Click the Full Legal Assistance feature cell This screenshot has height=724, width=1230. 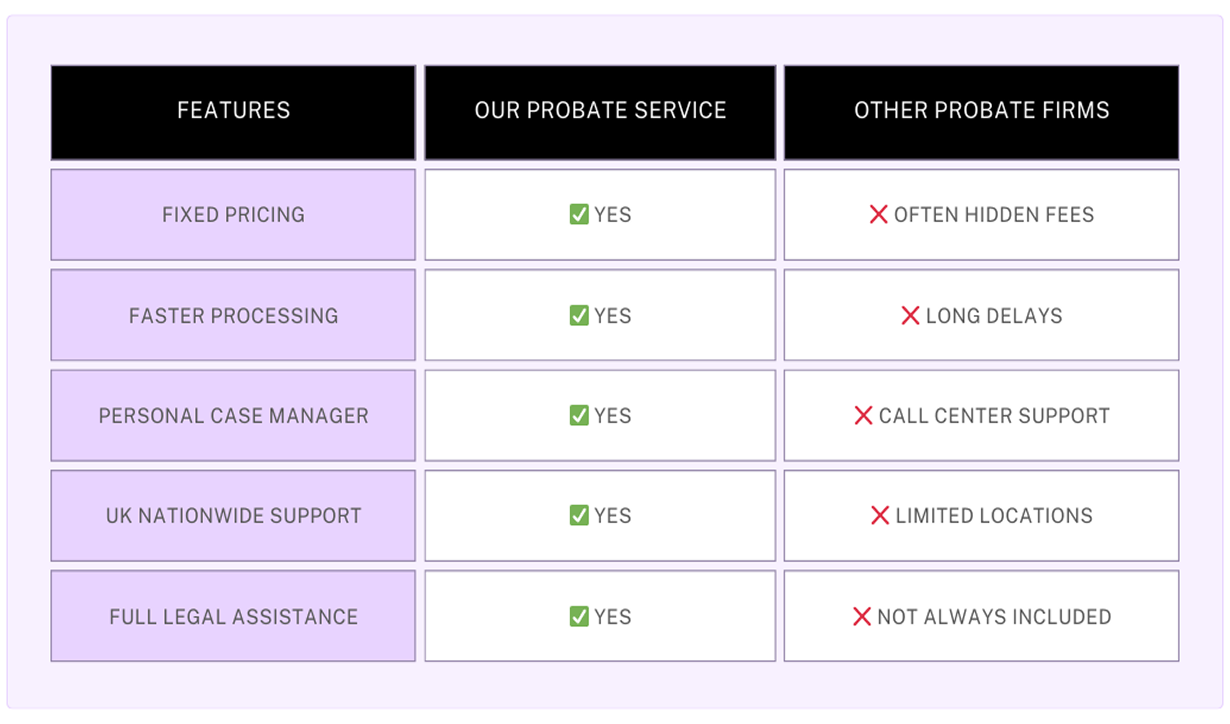click(233, 616)
